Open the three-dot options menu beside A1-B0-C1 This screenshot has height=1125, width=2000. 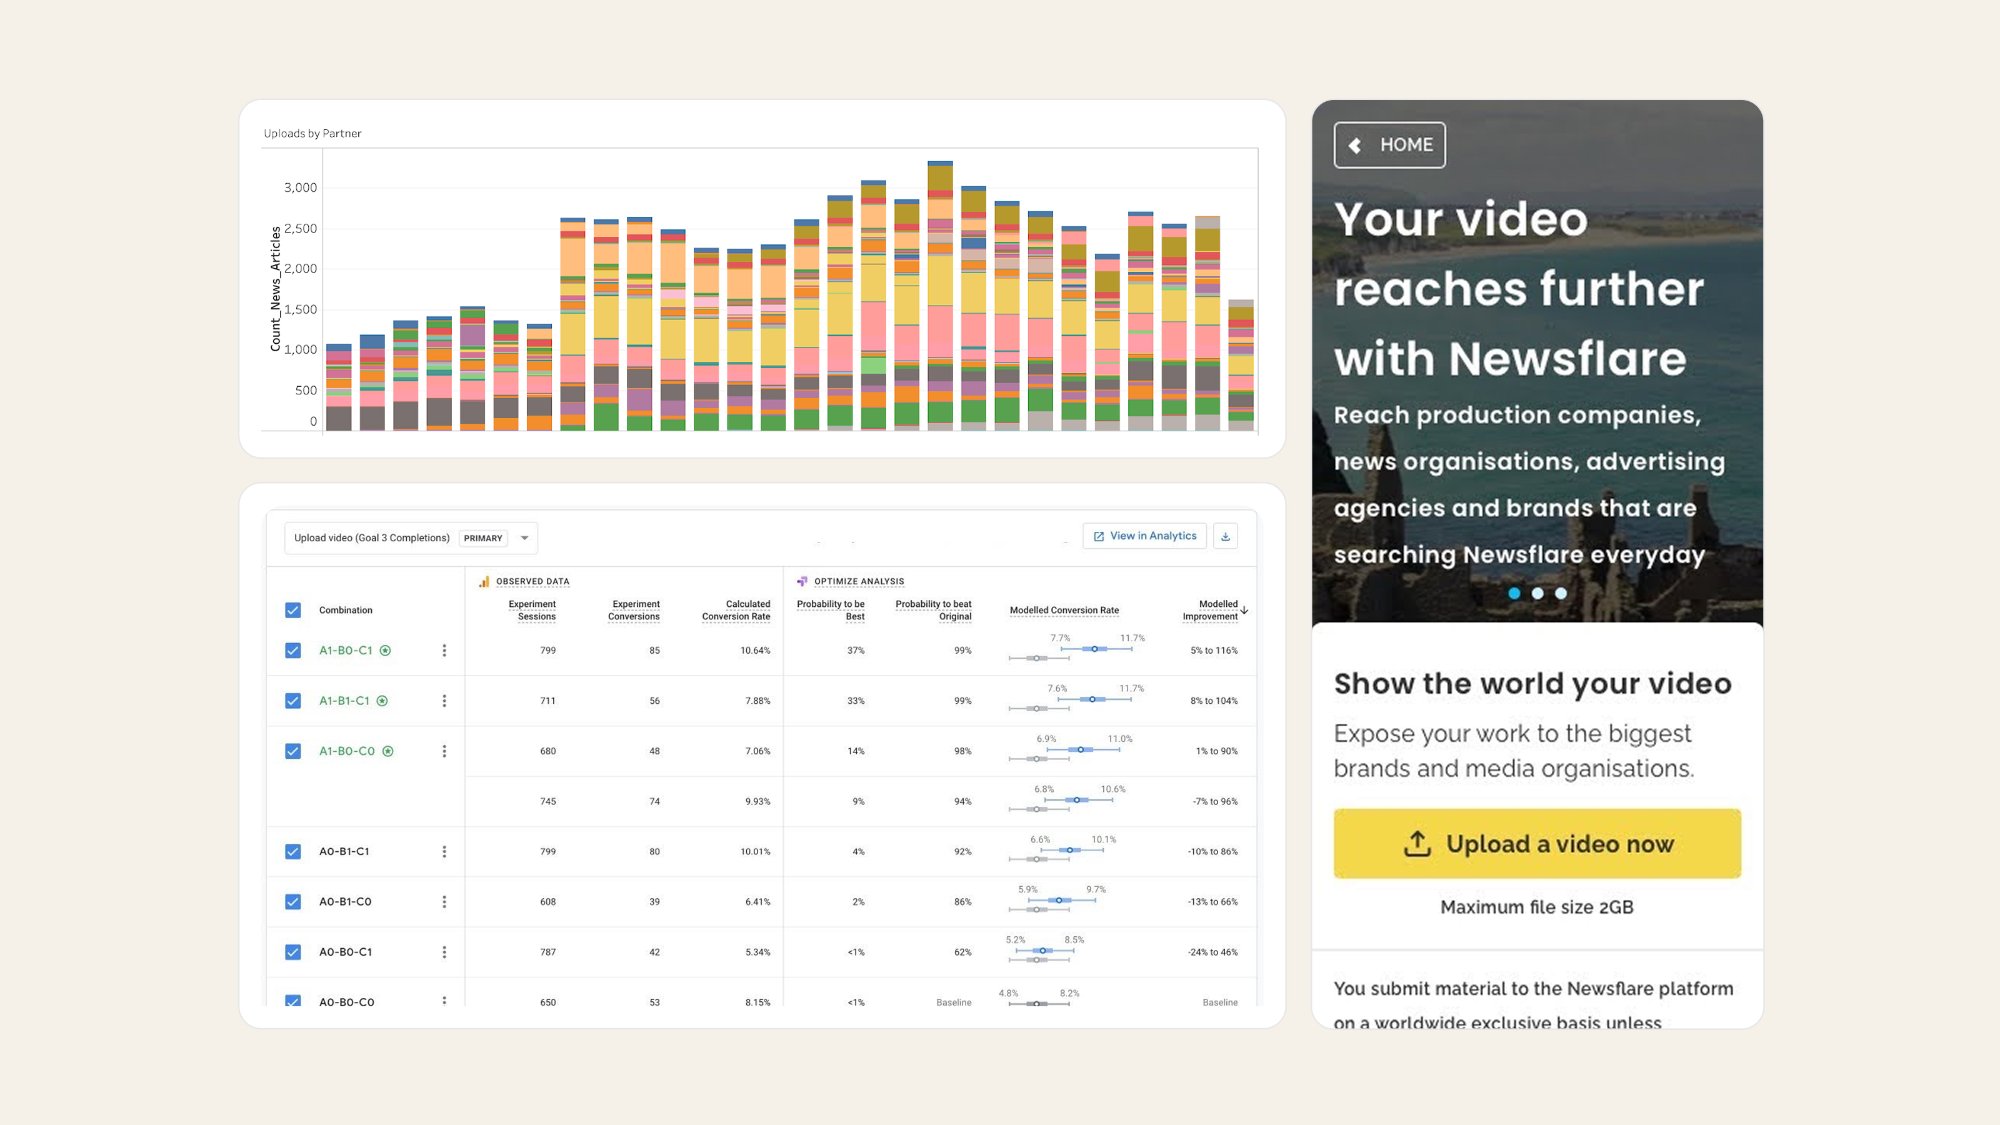point(444,650)
